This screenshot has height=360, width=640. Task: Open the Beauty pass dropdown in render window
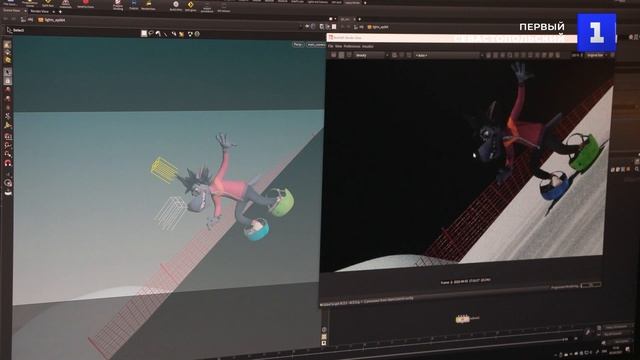coord(371,55)
